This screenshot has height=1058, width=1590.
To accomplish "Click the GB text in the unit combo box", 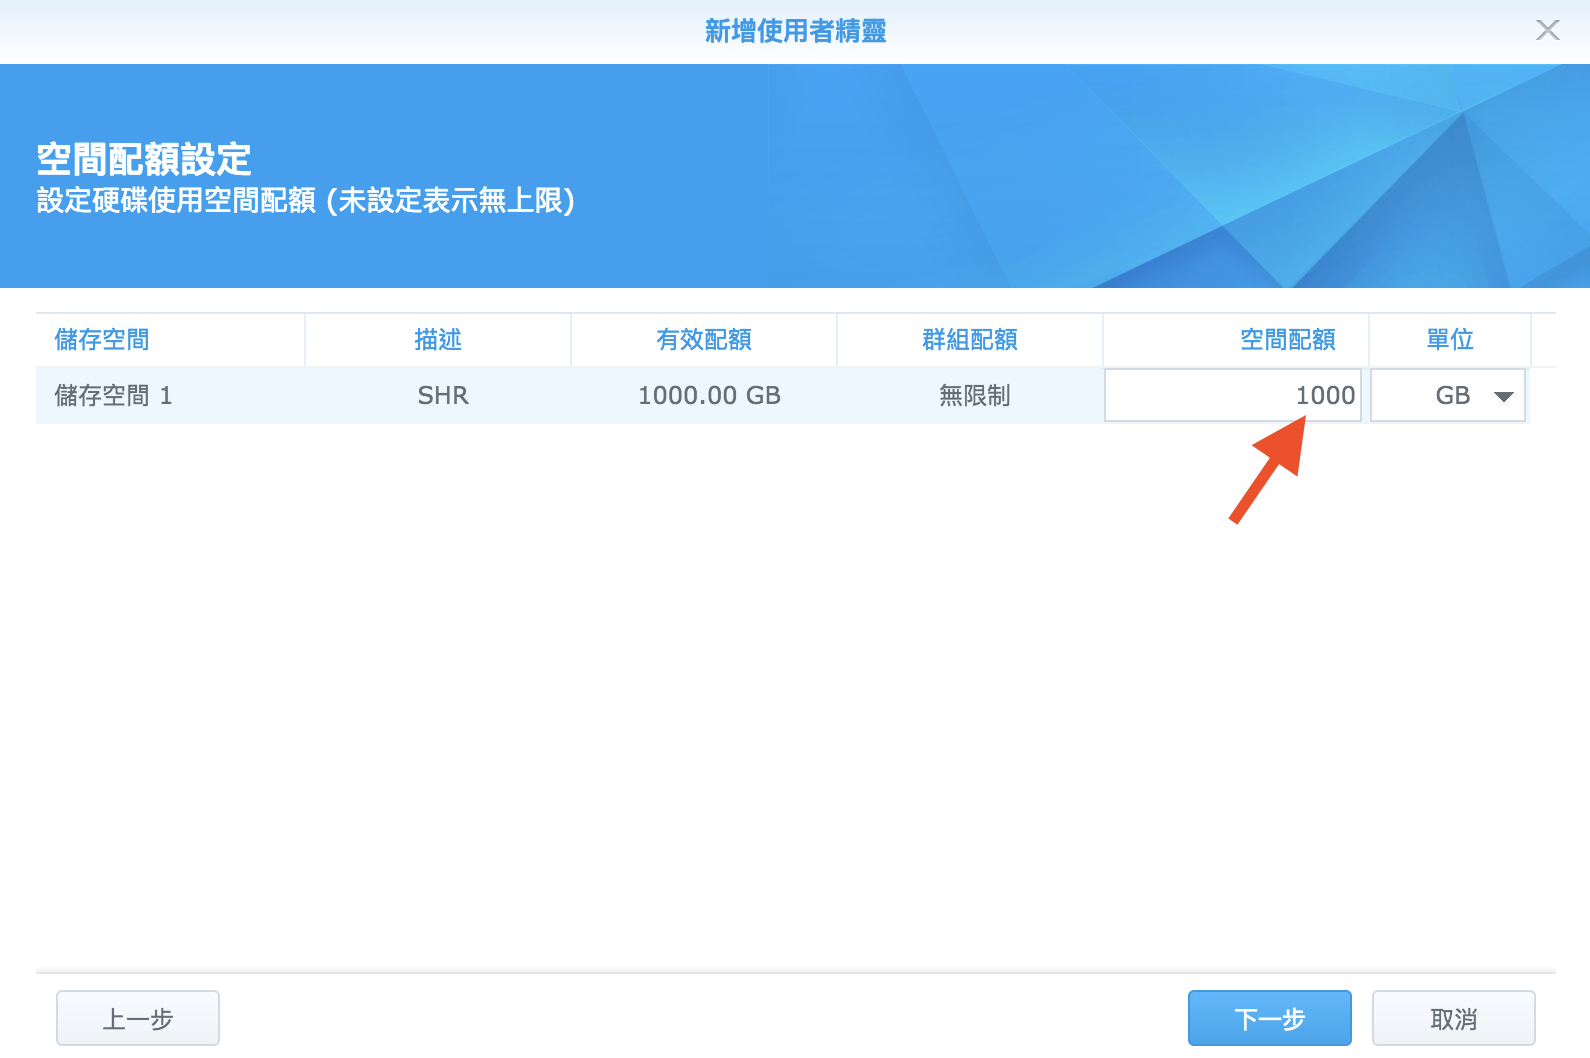I will [1452, 396].
